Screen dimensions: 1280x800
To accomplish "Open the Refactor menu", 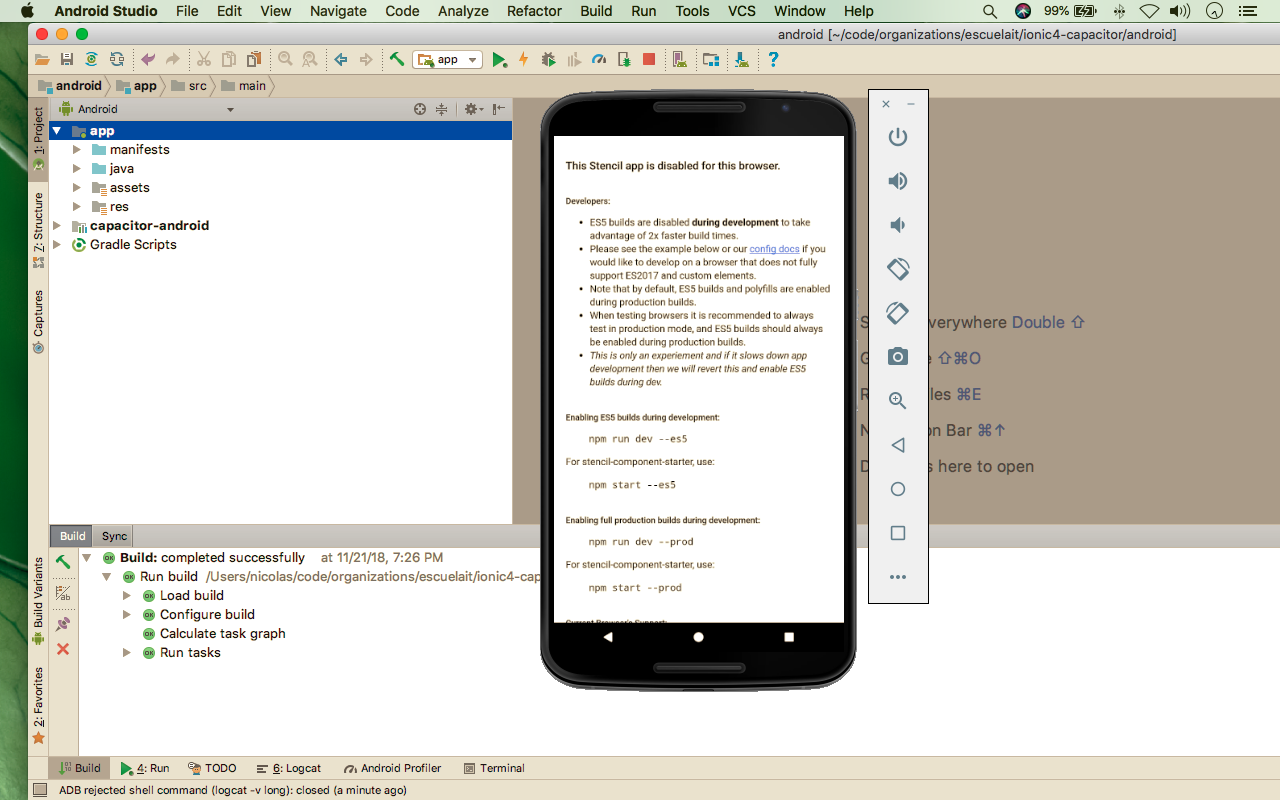I will click(534, 11).
